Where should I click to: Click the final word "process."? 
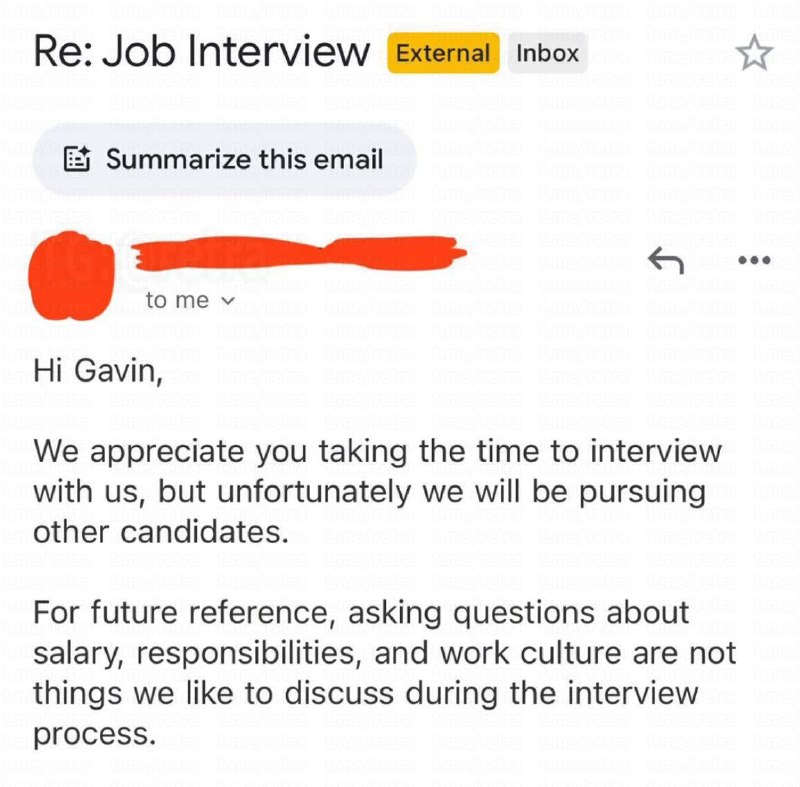[95, 735]
